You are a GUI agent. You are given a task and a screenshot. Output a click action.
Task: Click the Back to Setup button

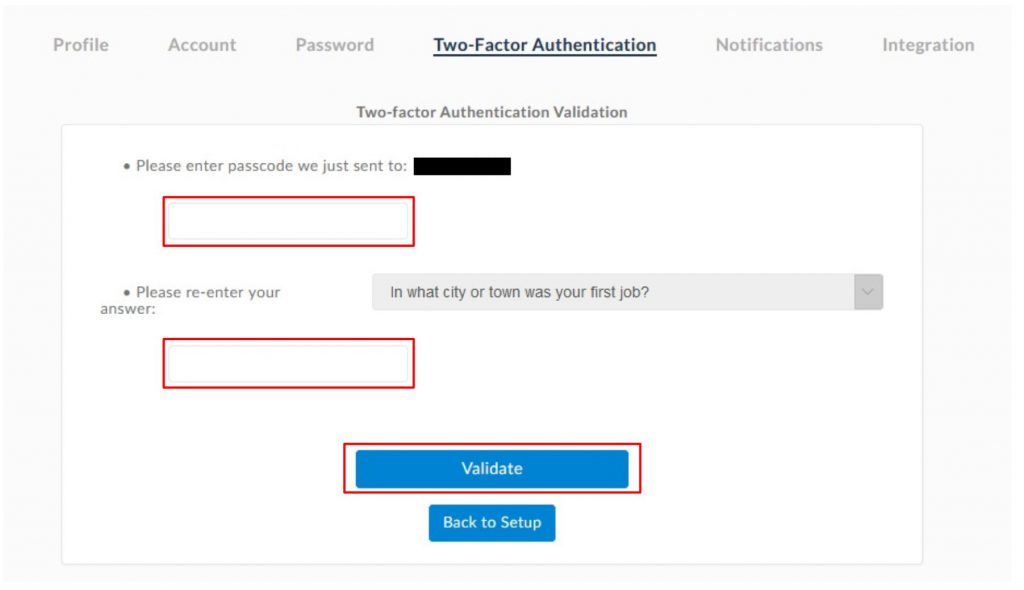click(x=491, y=522)
